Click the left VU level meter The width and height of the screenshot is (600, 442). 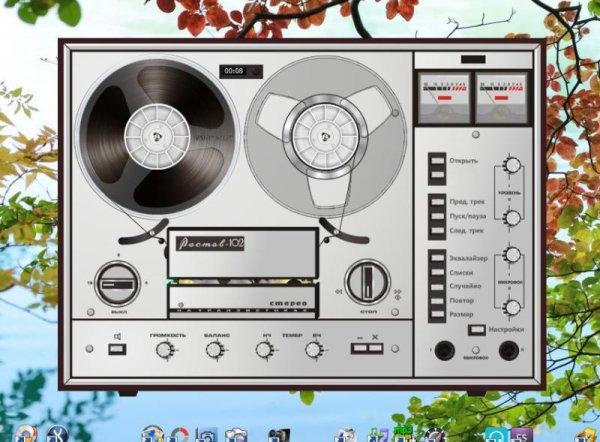[x=444, y=98]
